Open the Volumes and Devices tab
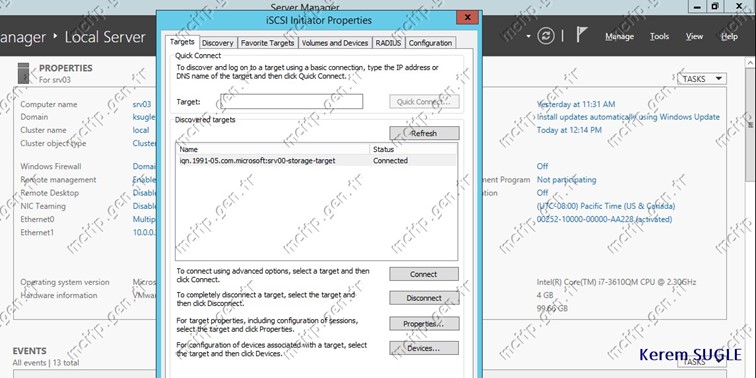Image resolution: width=756 pixels, height=378 pixels. coord(335,43)
